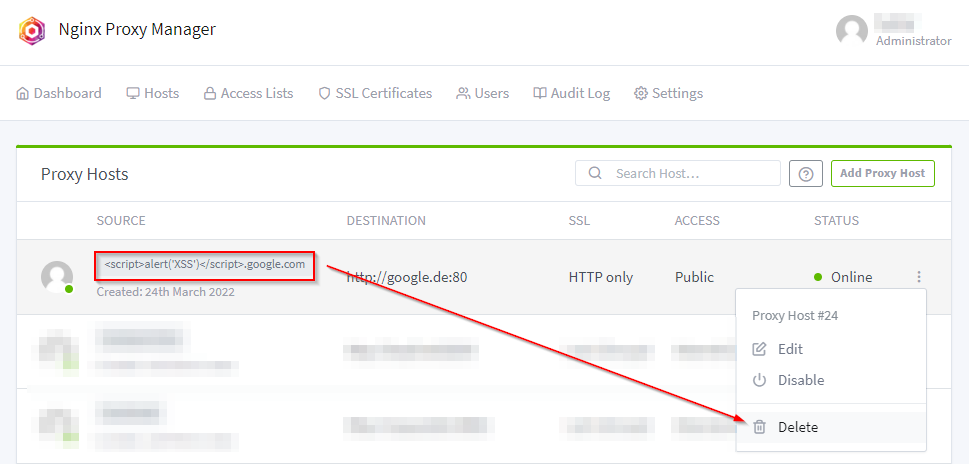Click the Disable power icon
969x464 pixels.
pyautogui.click(x=759, y=380)
